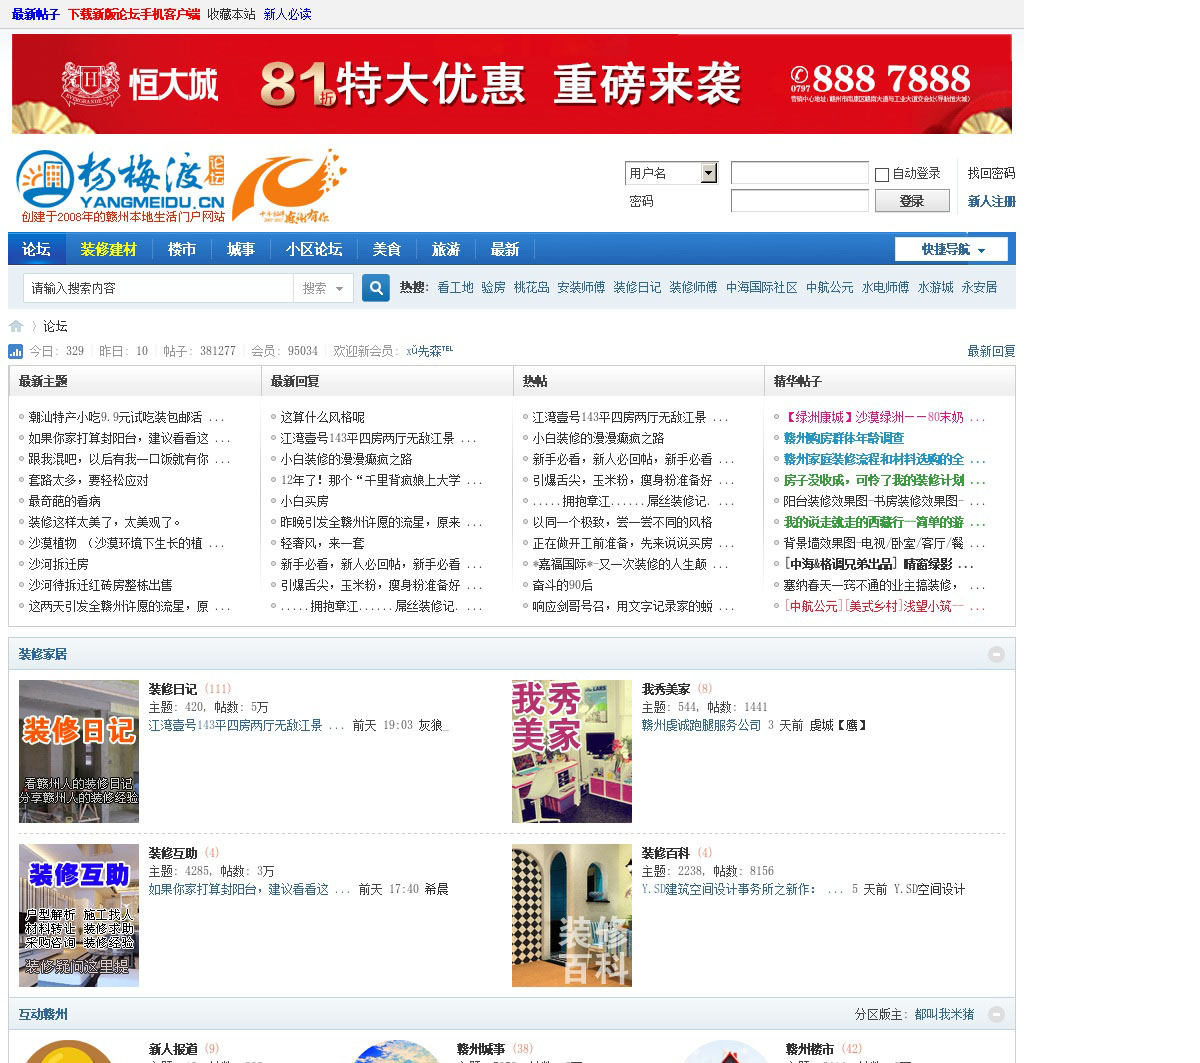Click the home icon in breadcrumb
The image size is (1200, 1063).
pyautogui.click(x=16, y=326)
